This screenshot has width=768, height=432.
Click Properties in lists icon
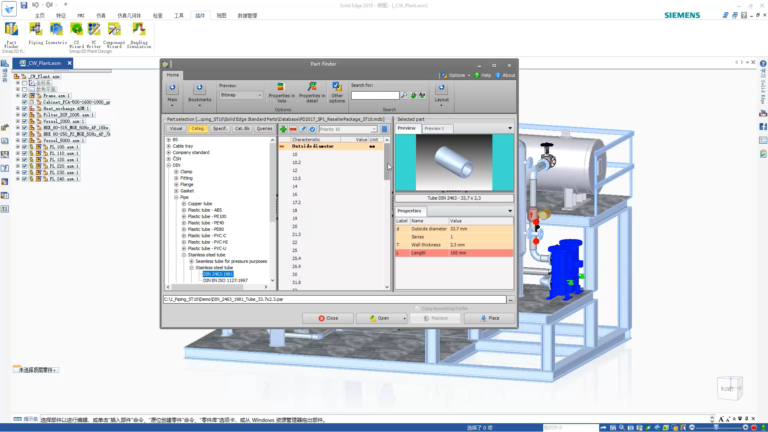pos(281,93)
